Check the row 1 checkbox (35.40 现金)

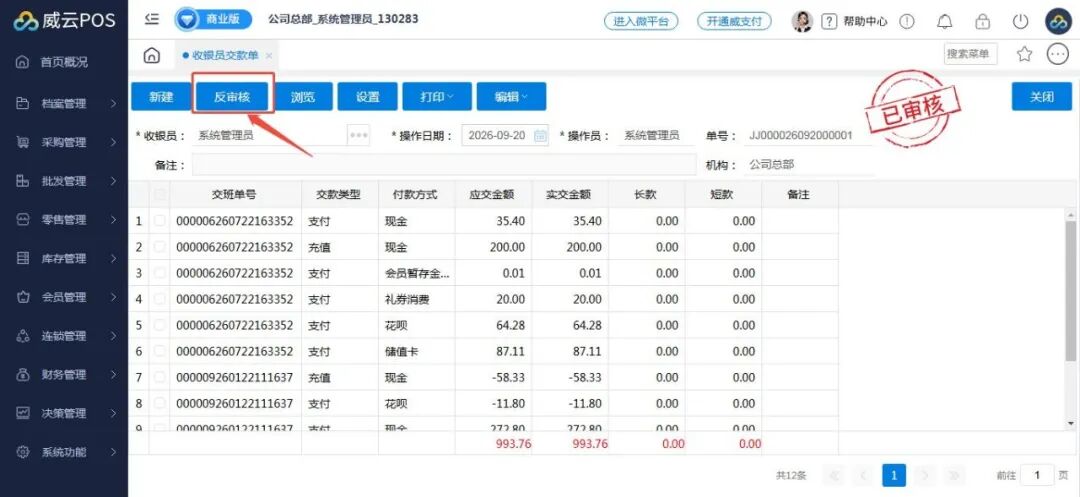pyautogui.click(x=160, y=221)
